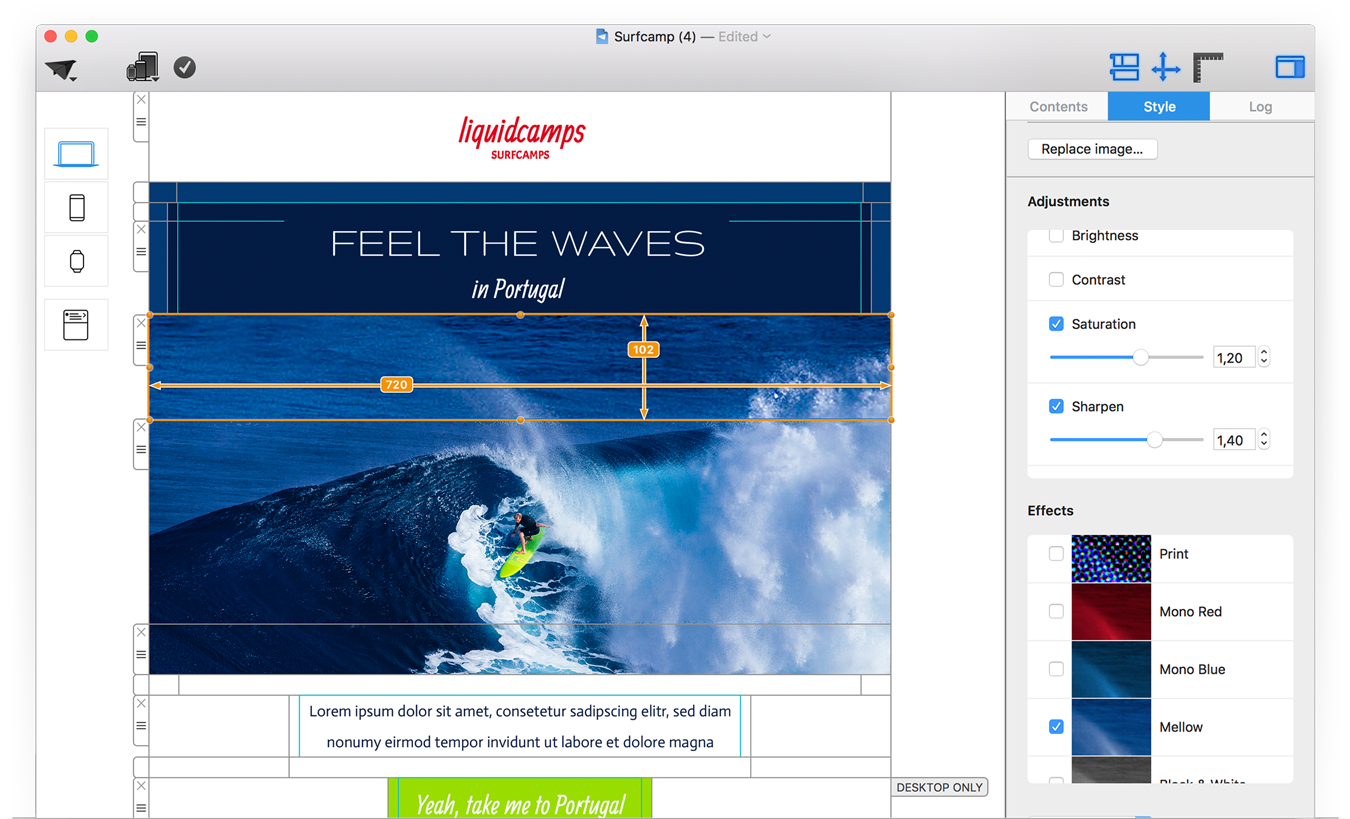Viewport: 1350px width, 819px height.
Task: Delete the FEEL THE WAVES row
Action: pos(141,230)
